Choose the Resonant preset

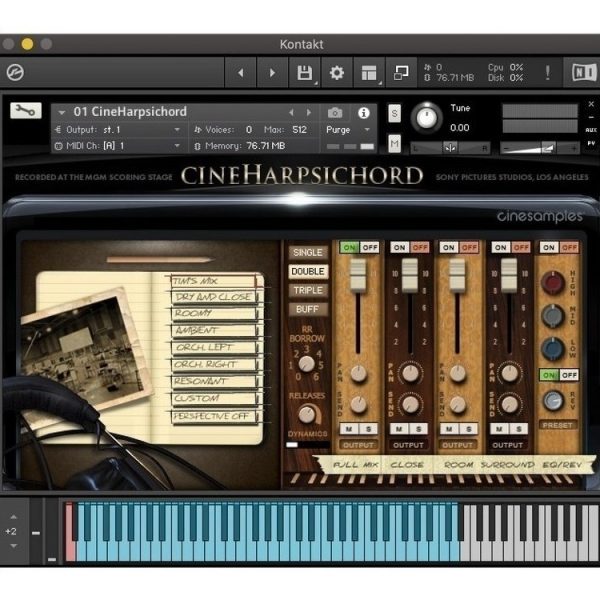215,381
